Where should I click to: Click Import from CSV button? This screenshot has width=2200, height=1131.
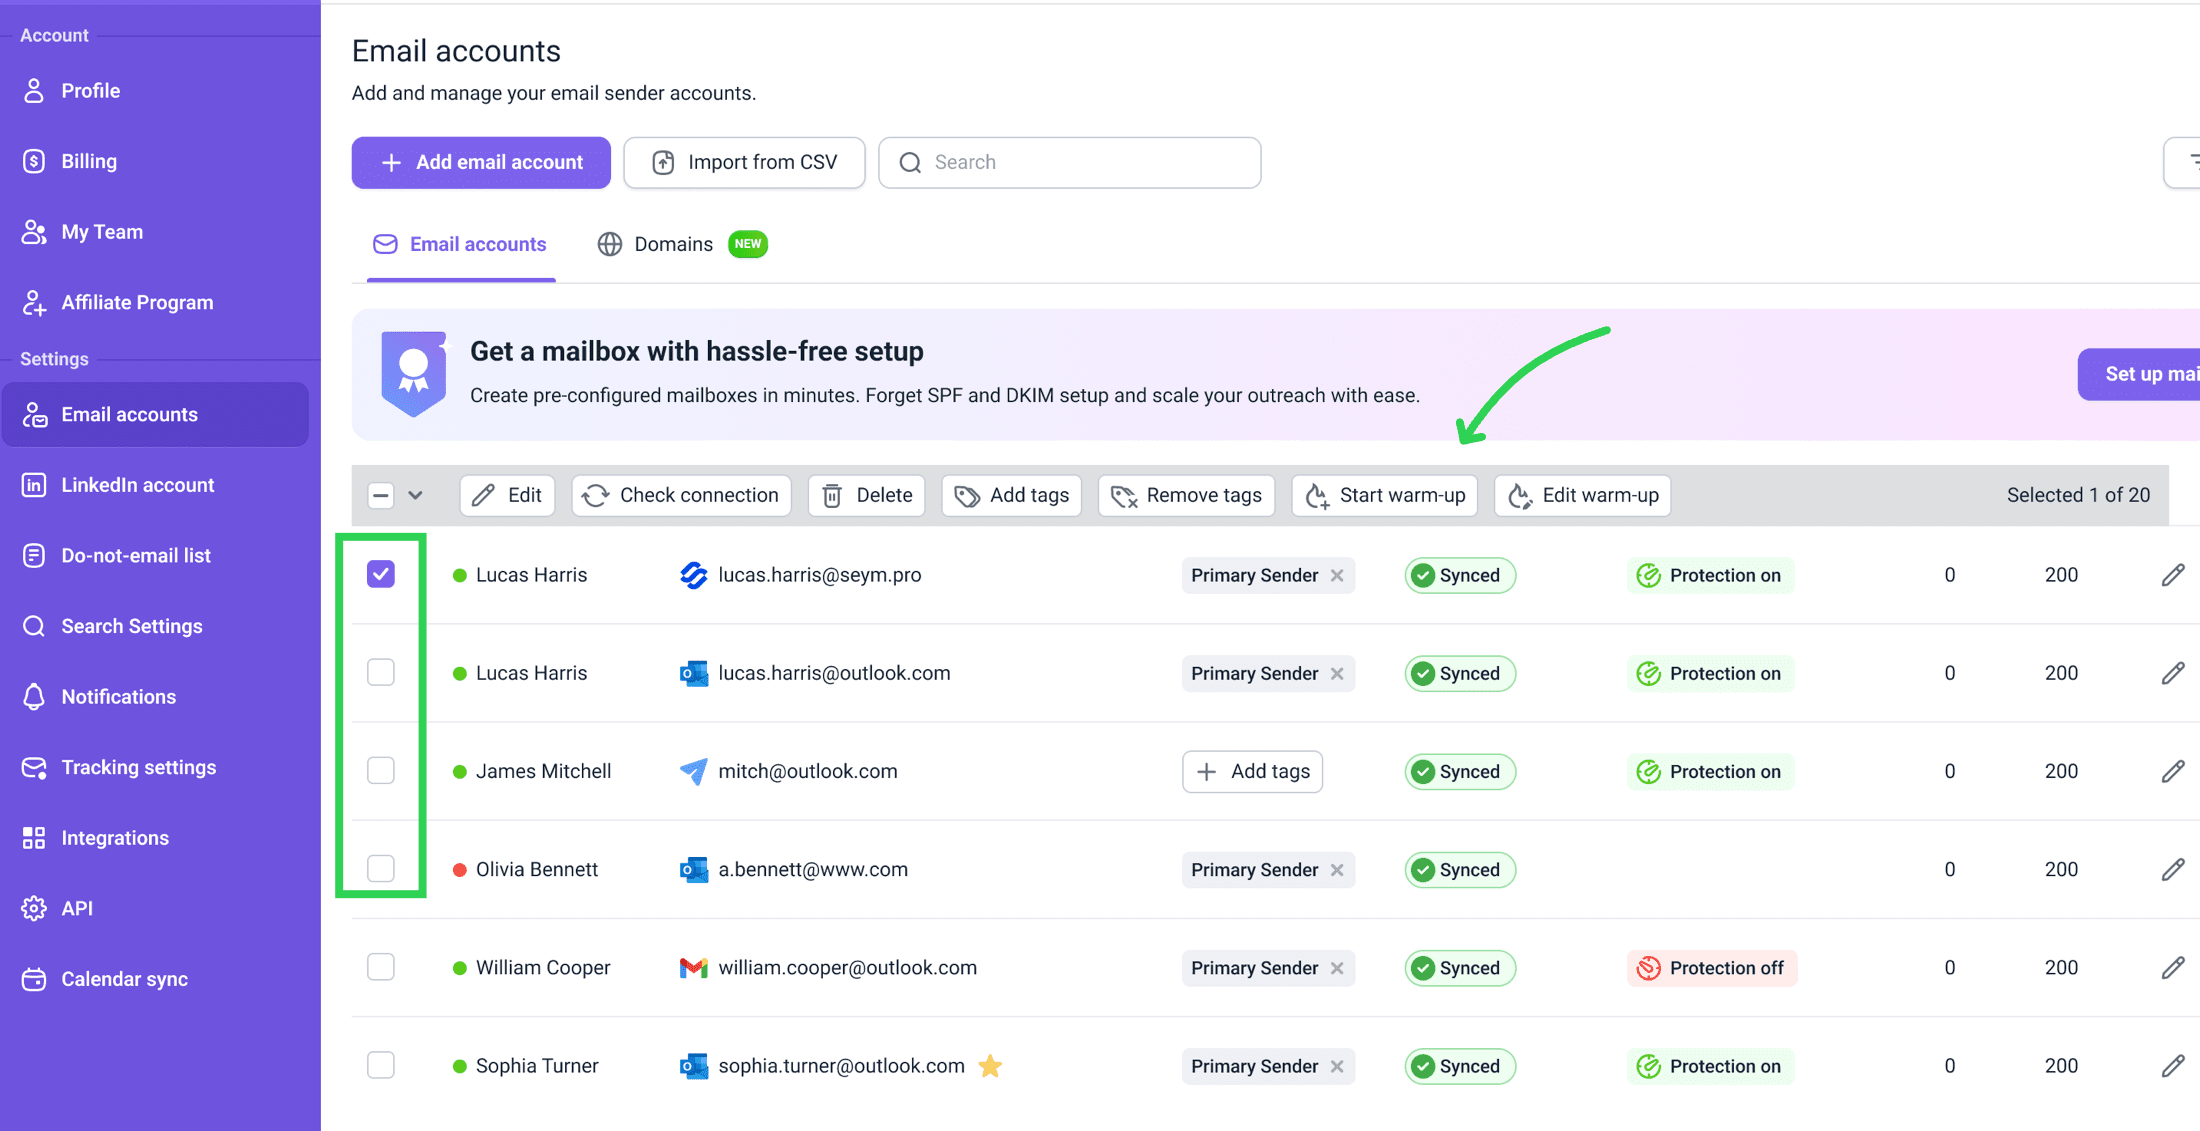click(744, 163)
